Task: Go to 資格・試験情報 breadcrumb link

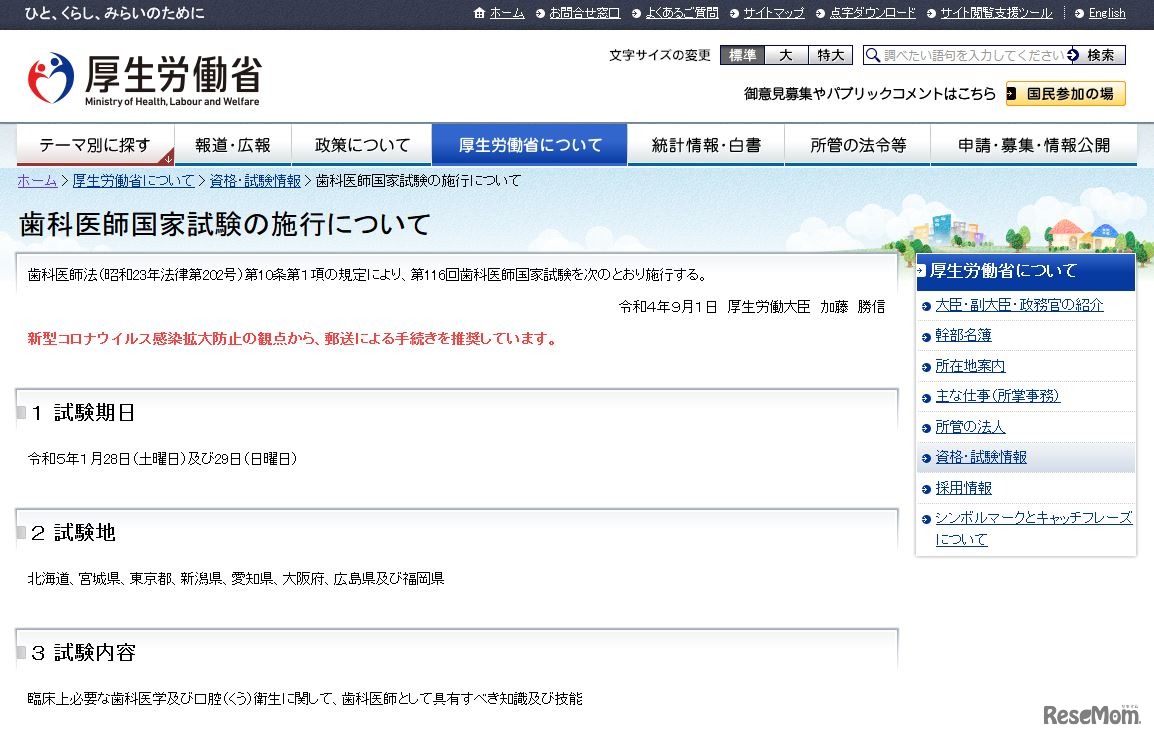Action: (x=255, y=181)
